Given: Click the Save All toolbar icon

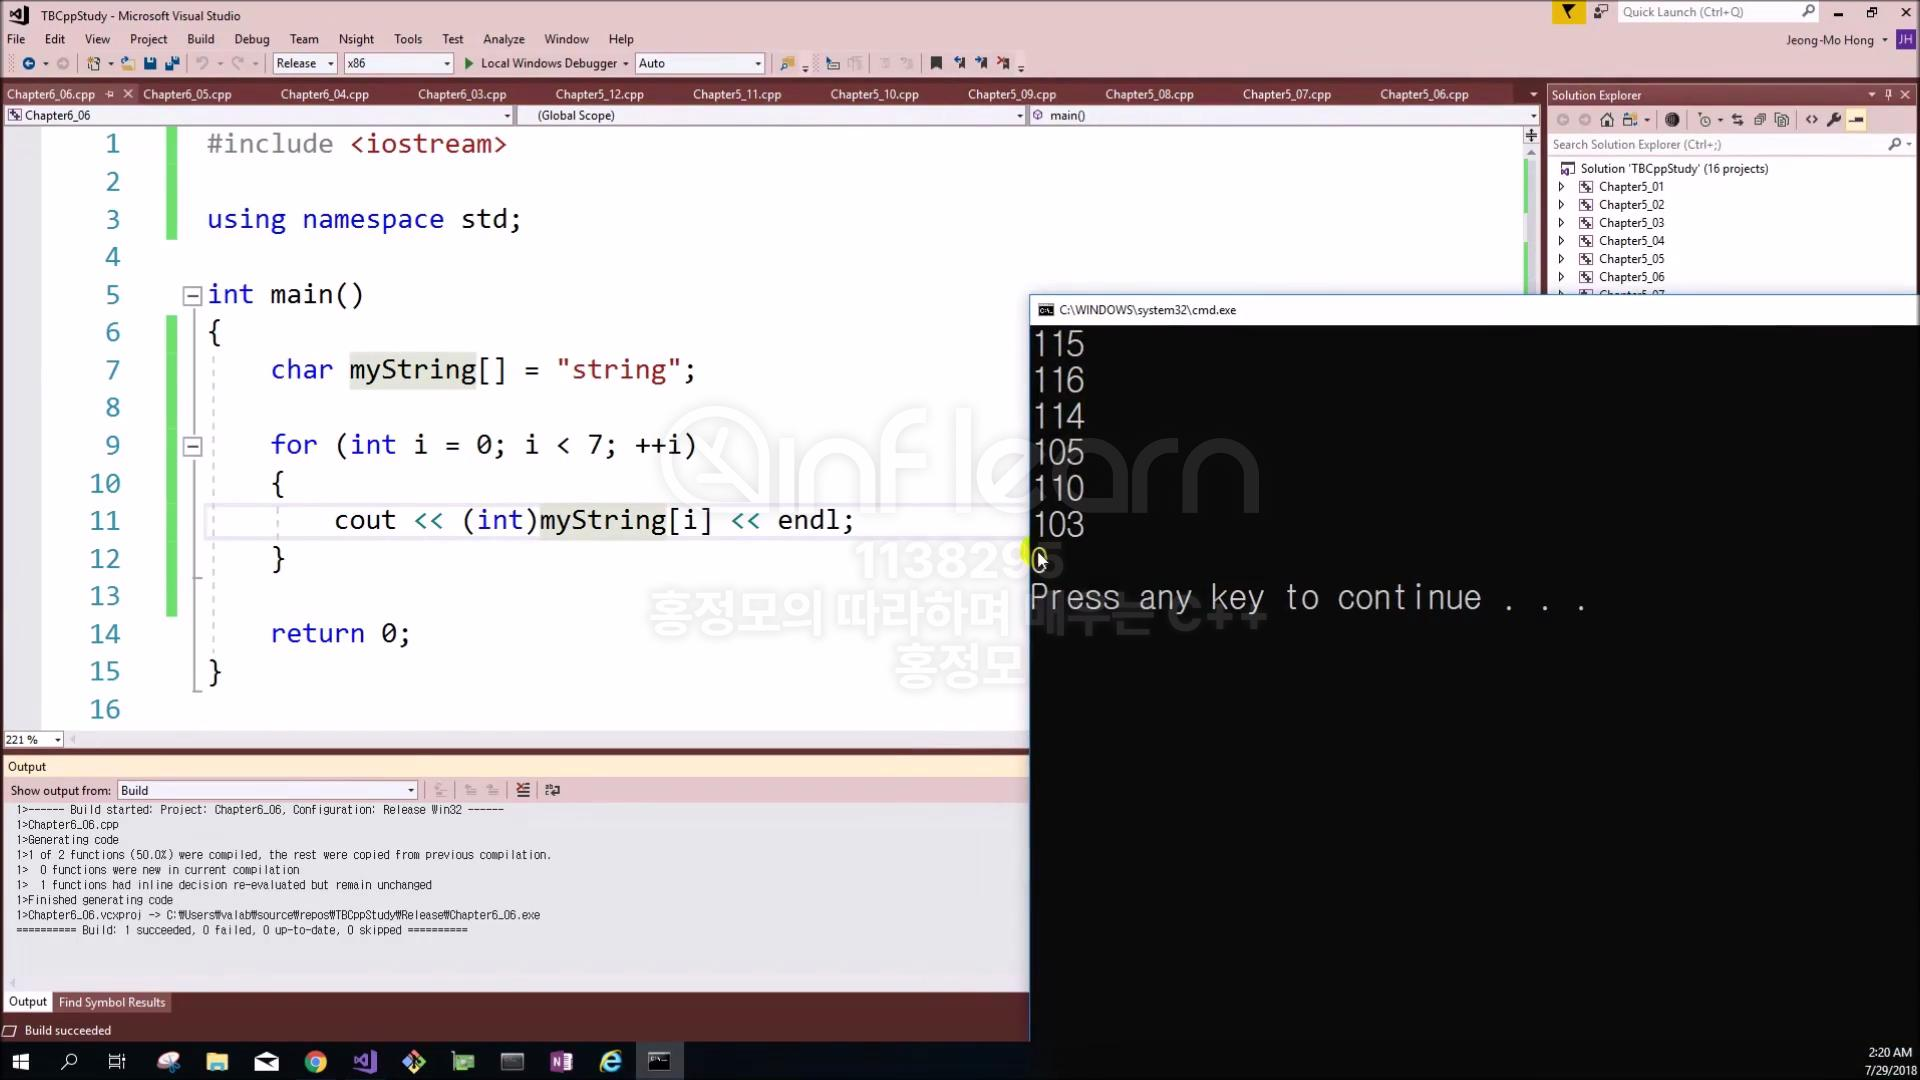Looking at the screenshot, I should pyautogui.click(x=171, y=63).
